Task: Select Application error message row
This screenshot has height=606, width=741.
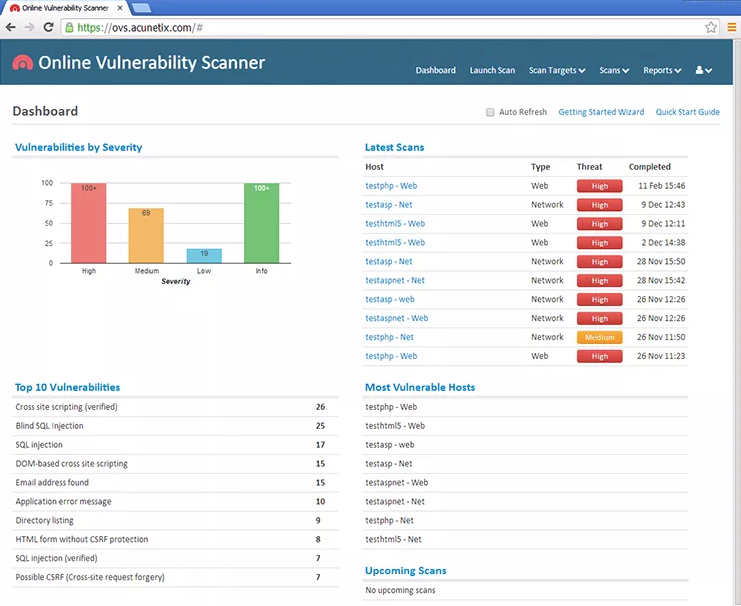Action: pos(175,502)
